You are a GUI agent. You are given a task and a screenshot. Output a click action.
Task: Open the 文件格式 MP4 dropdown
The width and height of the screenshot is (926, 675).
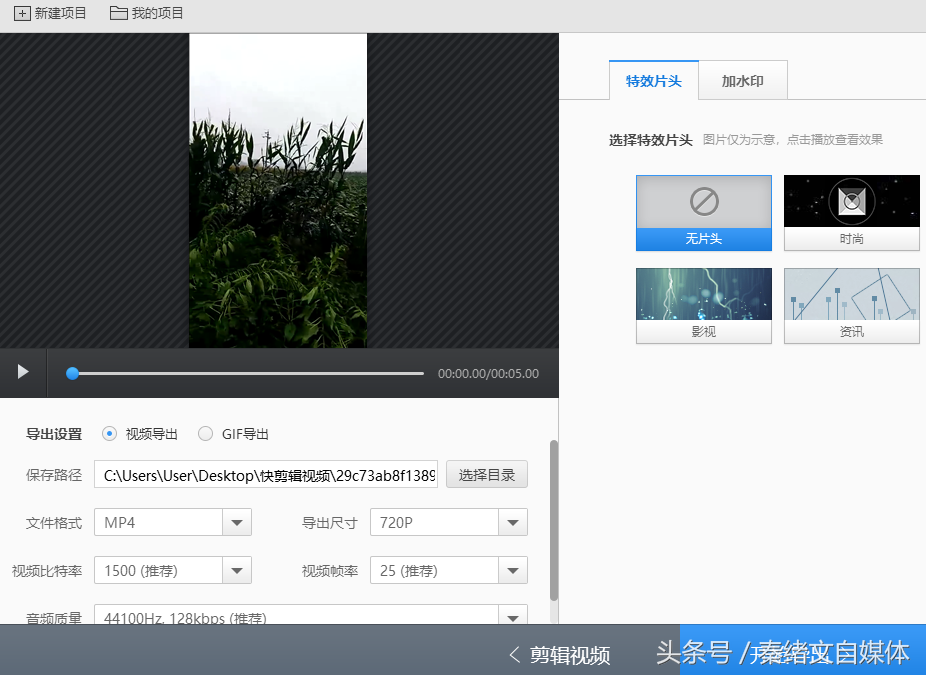point(236,522)
